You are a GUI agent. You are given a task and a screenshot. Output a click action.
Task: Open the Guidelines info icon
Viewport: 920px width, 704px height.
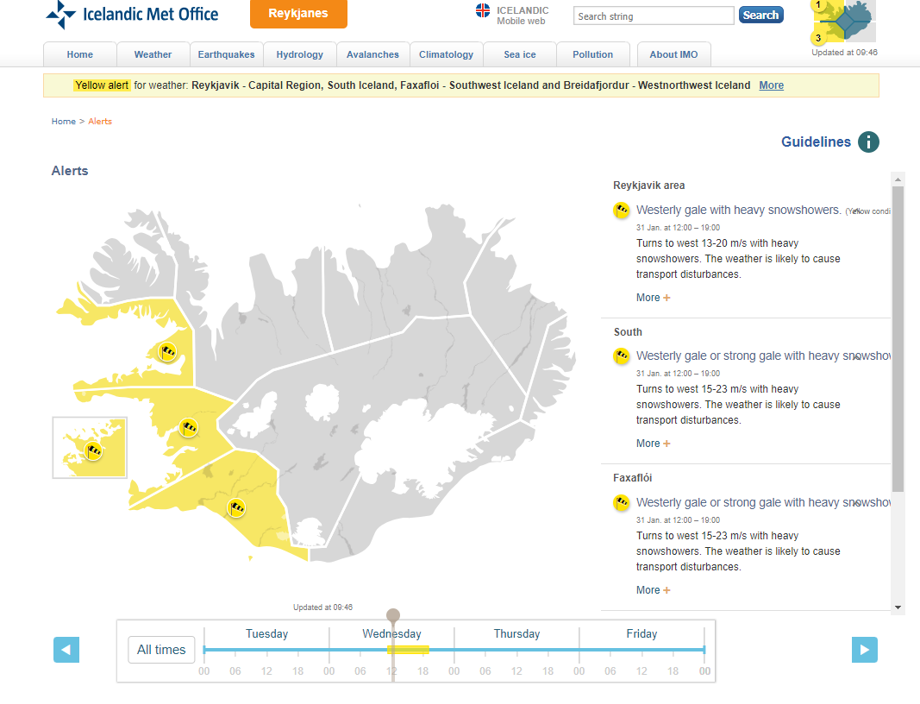[x=868, y=141]
